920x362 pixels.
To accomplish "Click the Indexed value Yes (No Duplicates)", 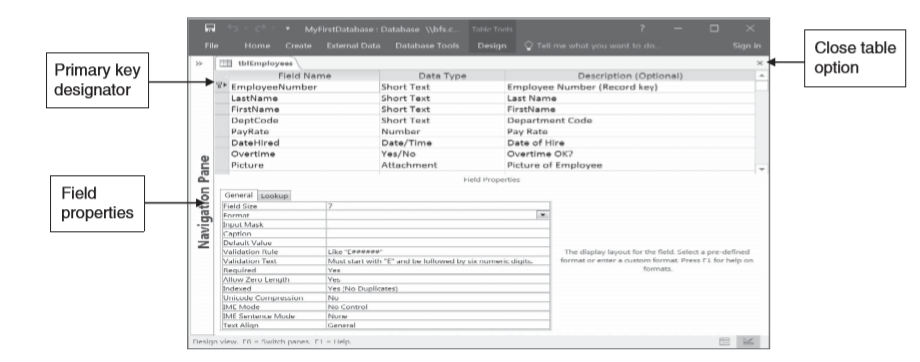I will click(438, 289).
